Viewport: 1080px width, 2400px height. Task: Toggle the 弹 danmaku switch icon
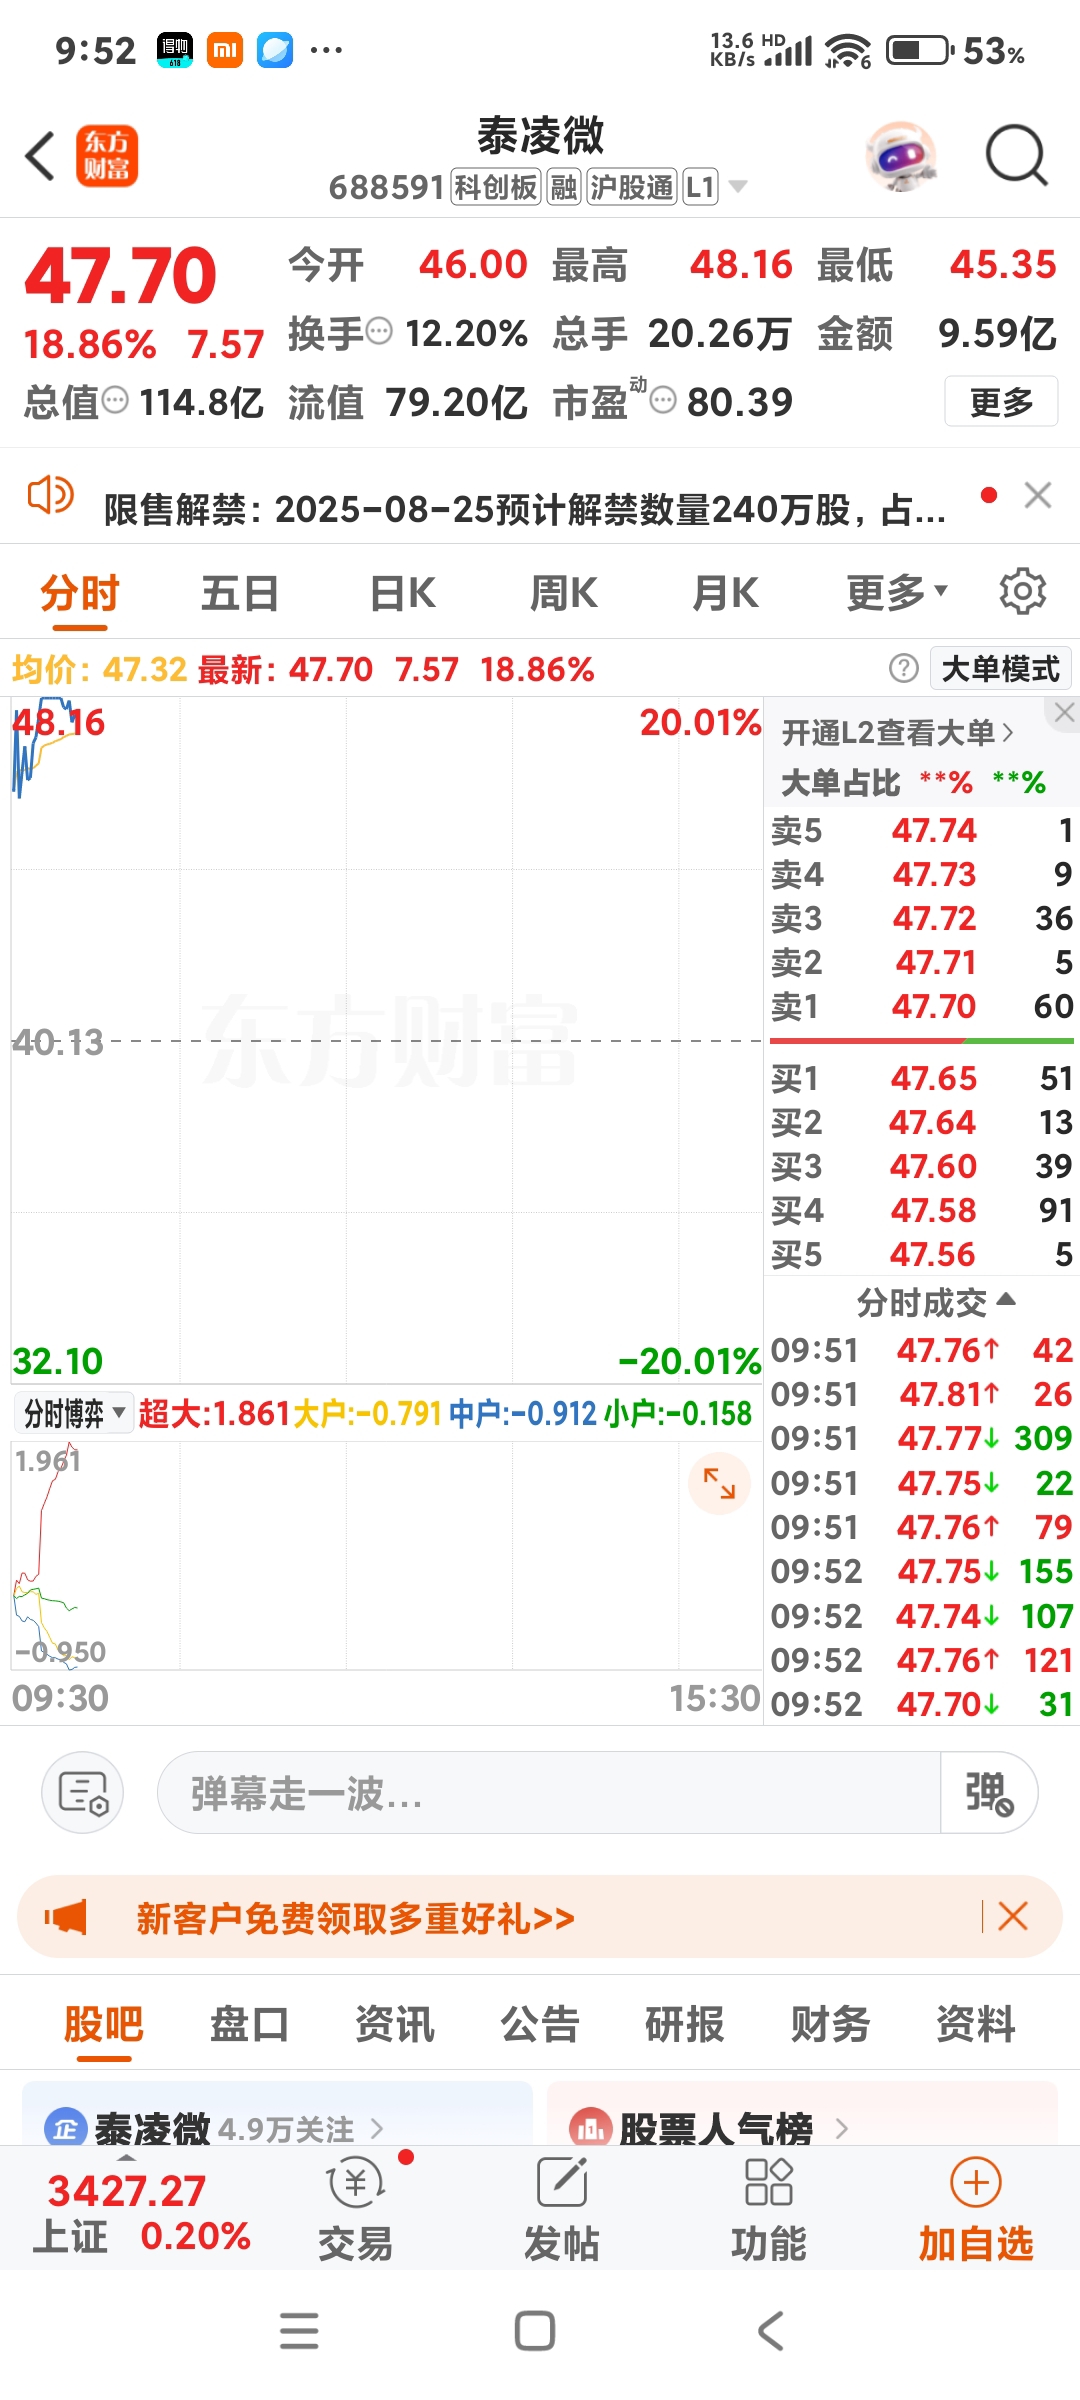[x=989, y=1792]
